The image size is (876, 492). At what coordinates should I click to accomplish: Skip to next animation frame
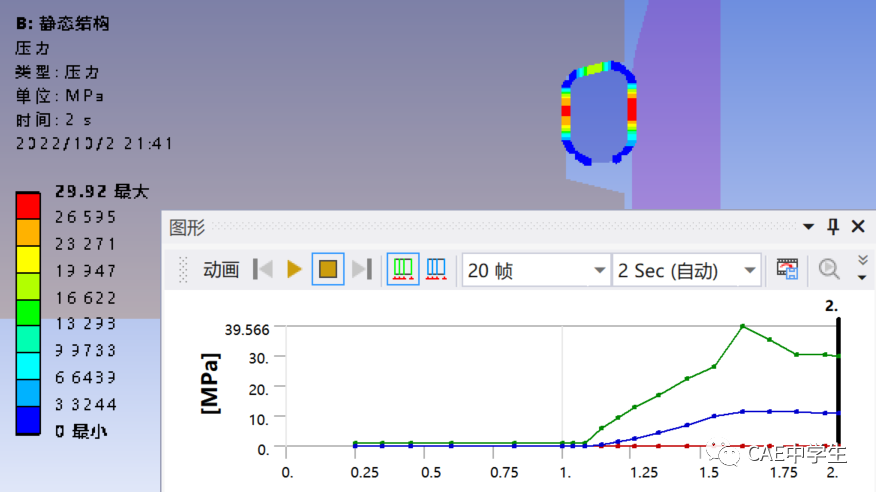pos(362,269)
